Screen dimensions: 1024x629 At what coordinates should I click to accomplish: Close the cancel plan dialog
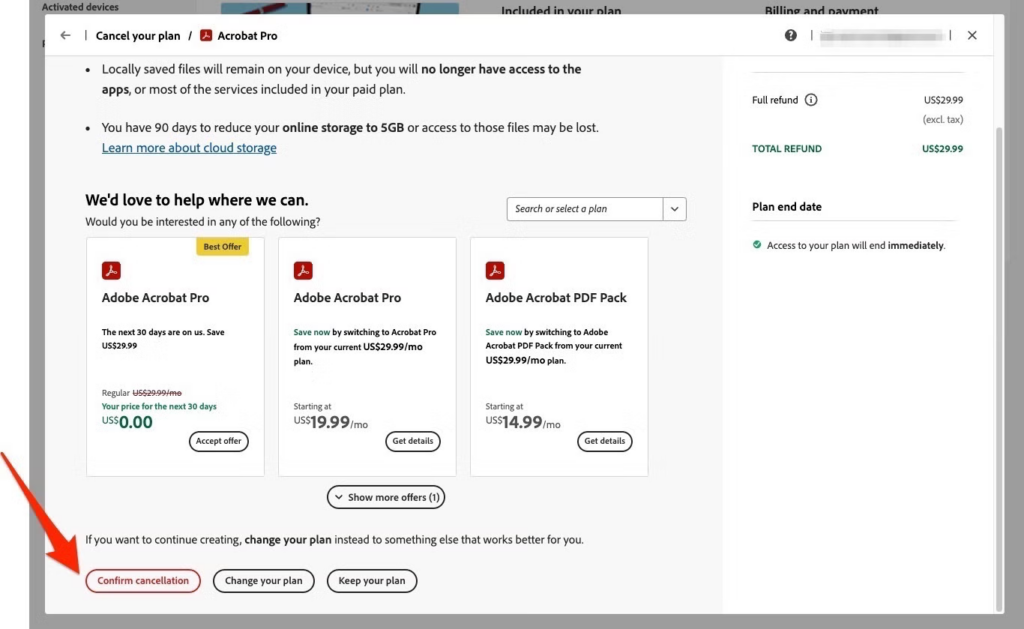click(x=972, y=35)
